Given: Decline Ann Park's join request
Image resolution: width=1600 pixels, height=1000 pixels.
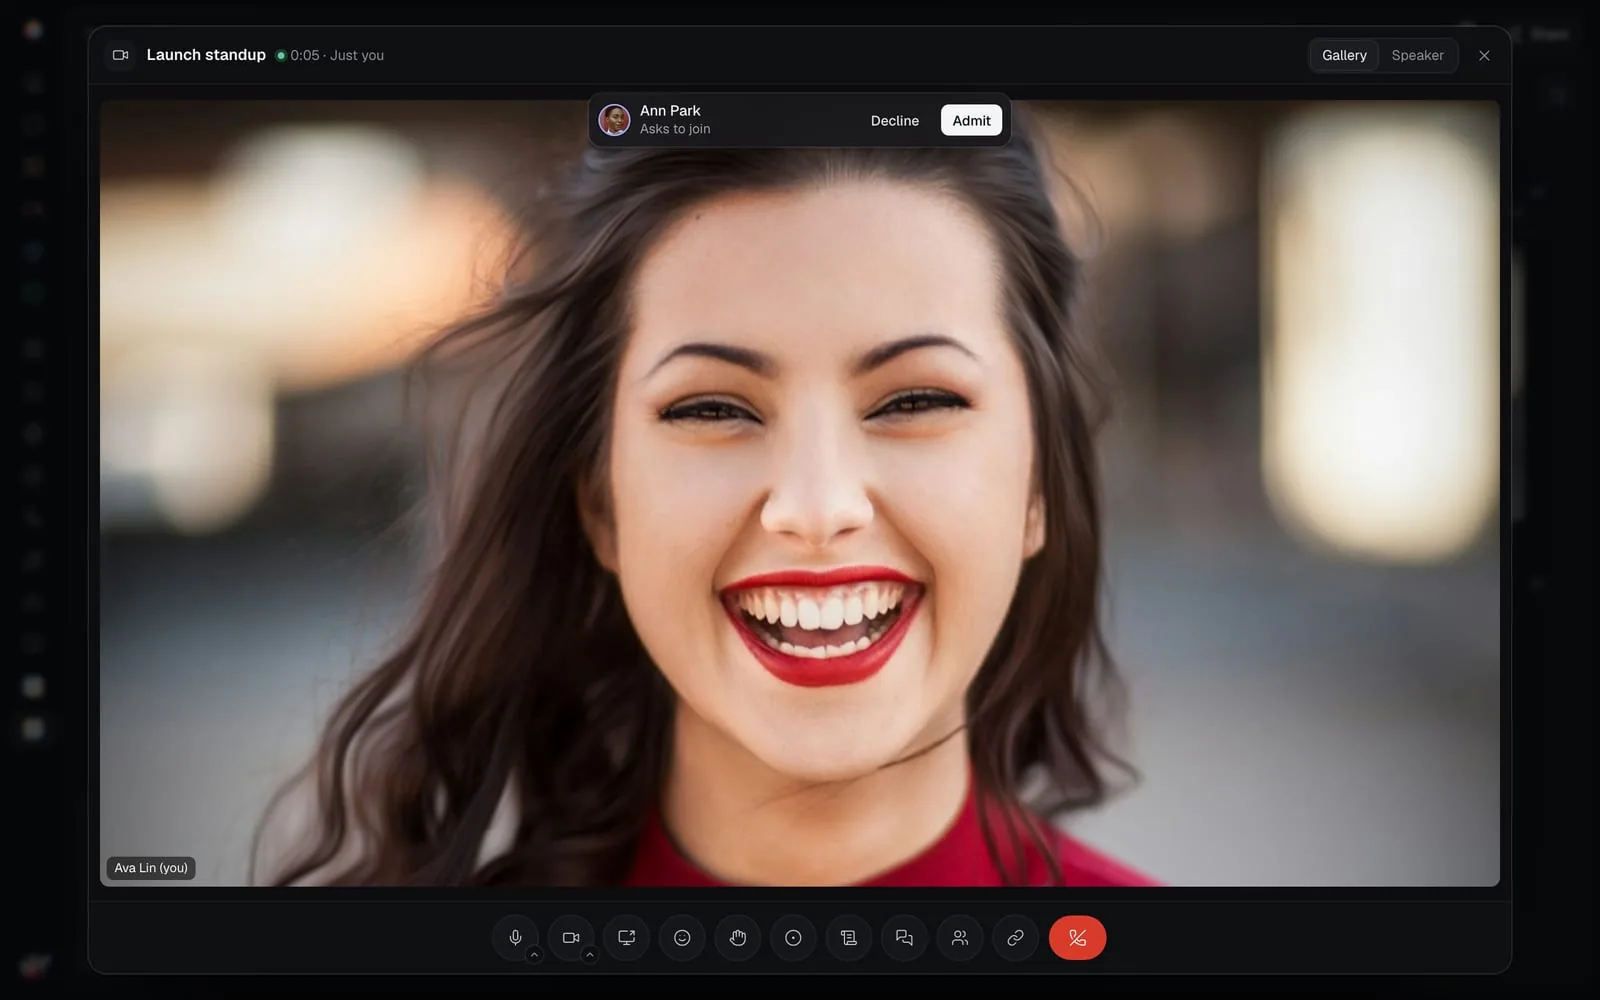Looking at the screenshot, I should tap(894, 120).
